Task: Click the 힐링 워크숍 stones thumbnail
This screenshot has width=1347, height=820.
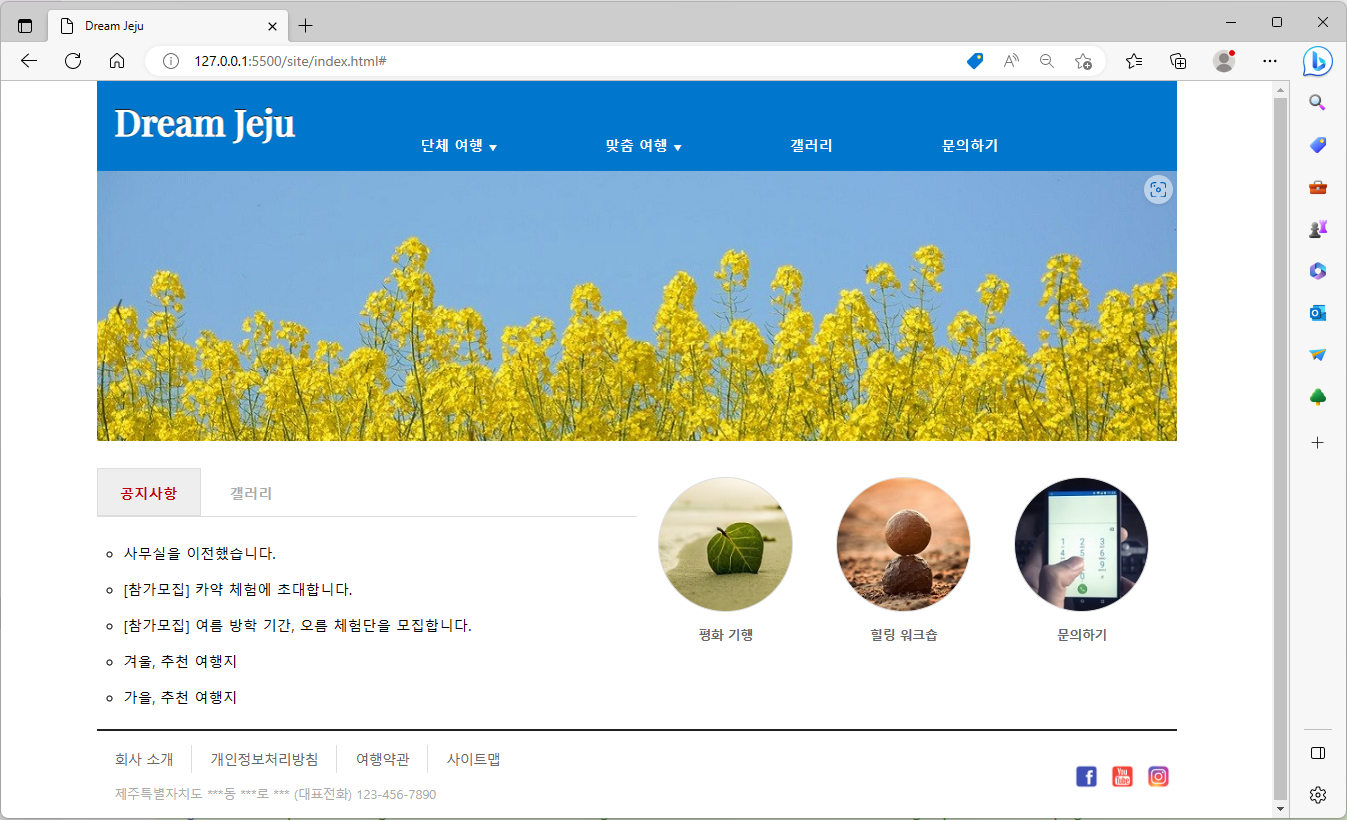Action: pyautogui.click(x=904, y=544)
